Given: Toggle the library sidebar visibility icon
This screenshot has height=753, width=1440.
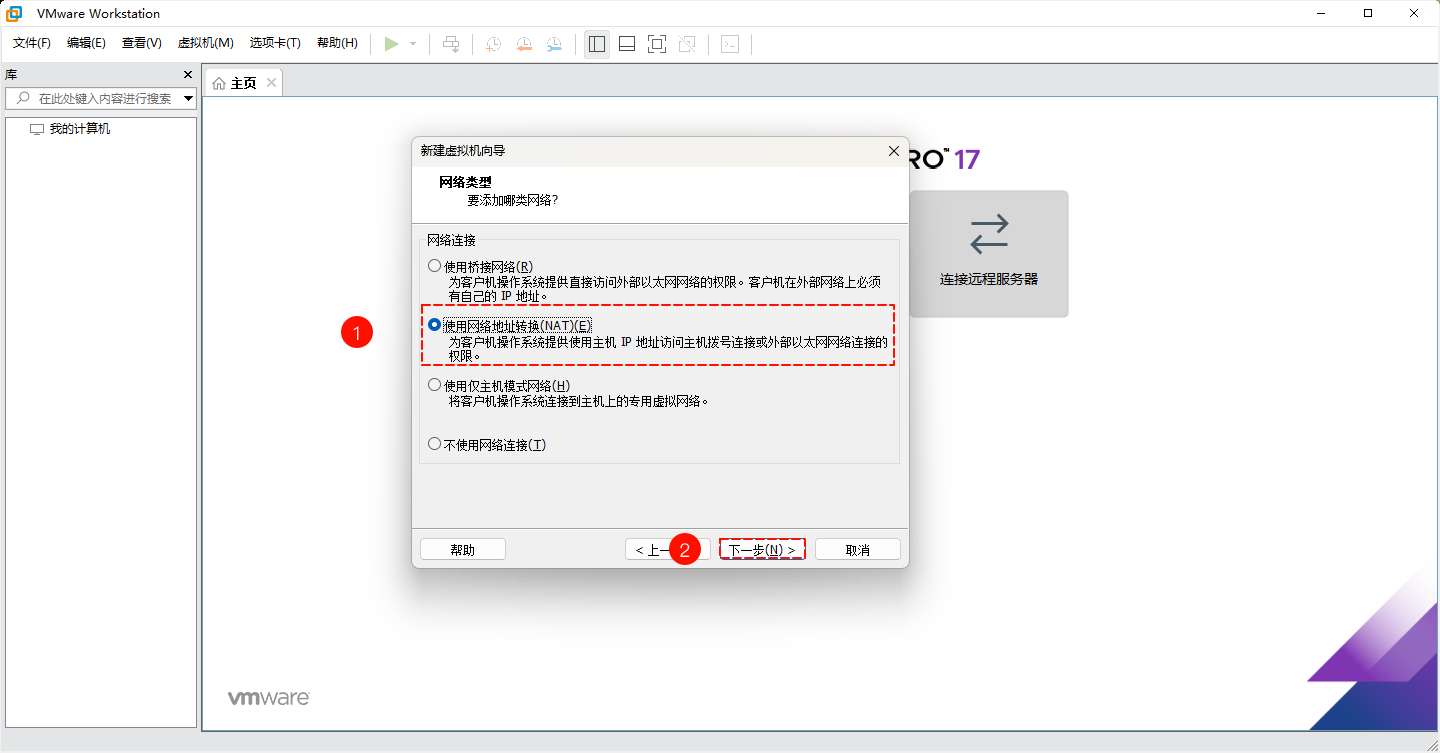Looking at the screenshot, I should (x=596, y=43).
